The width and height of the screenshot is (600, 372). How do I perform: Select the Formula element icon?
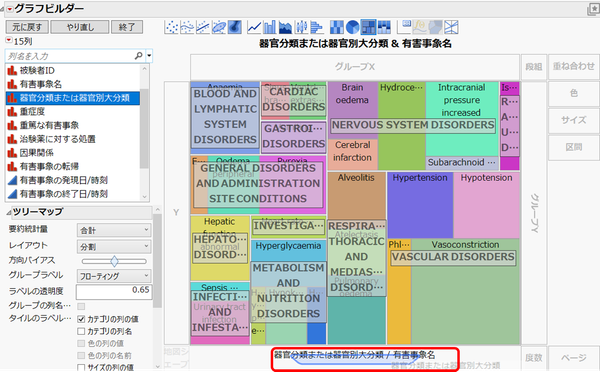[x=420, y=27]
